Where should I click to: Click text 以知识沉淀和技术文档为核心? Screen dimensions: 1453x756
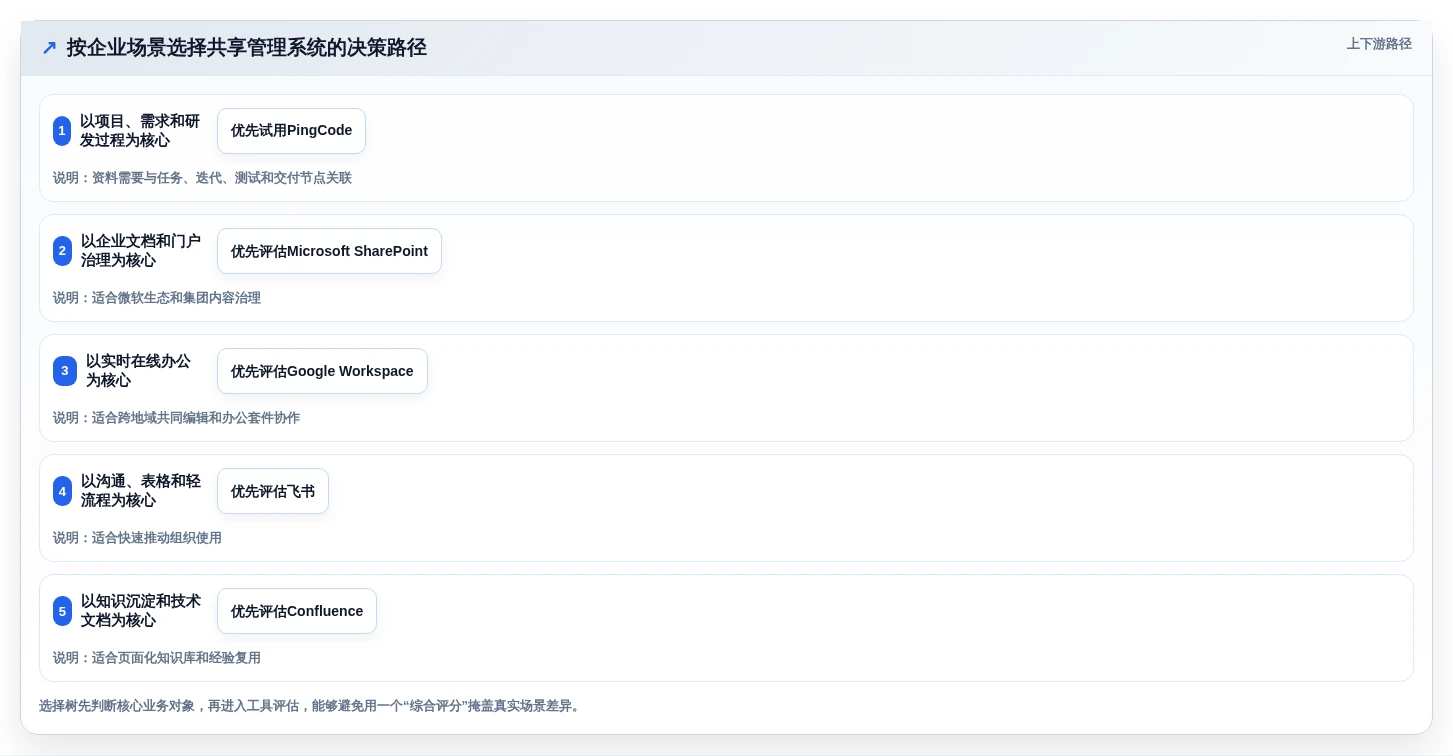[141, 611]
